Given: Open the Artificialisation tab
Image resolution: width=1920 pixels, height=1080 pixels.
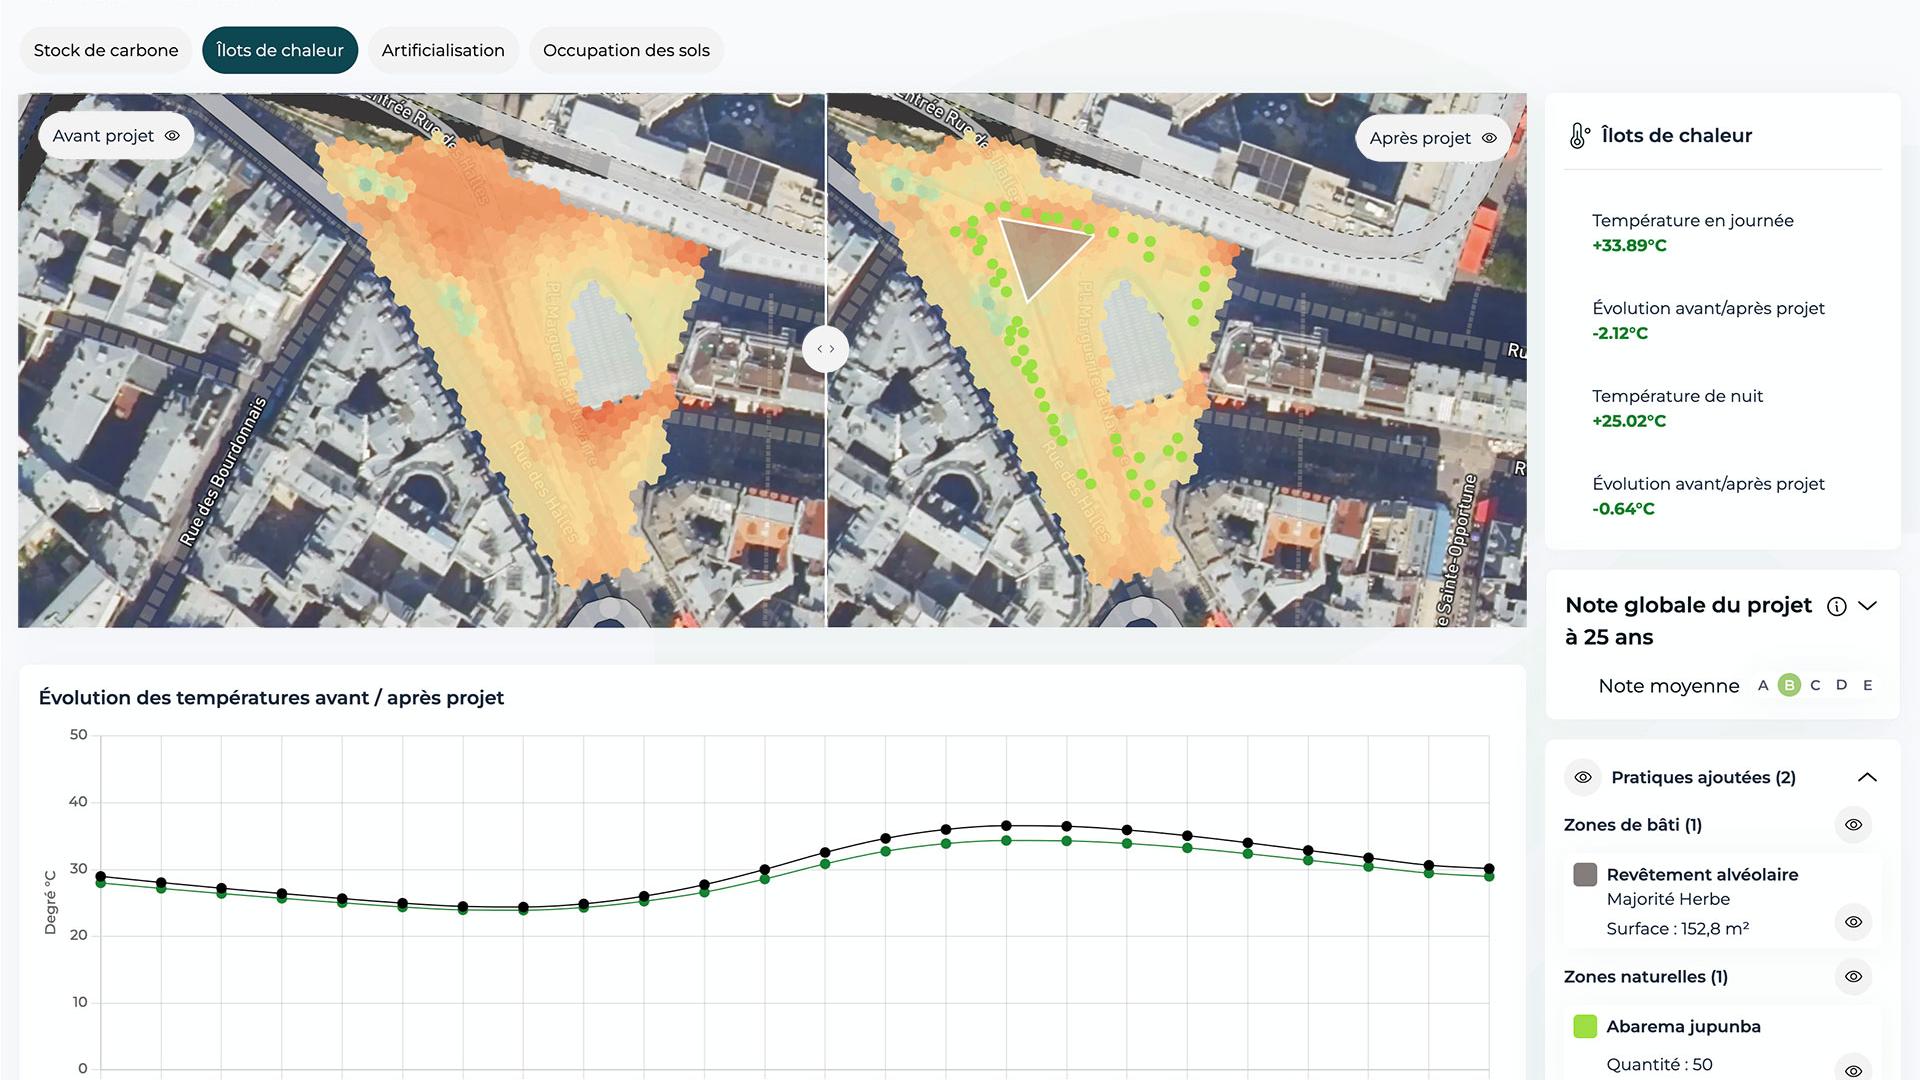Looking at the screenshot, I should tap(443, 49).
